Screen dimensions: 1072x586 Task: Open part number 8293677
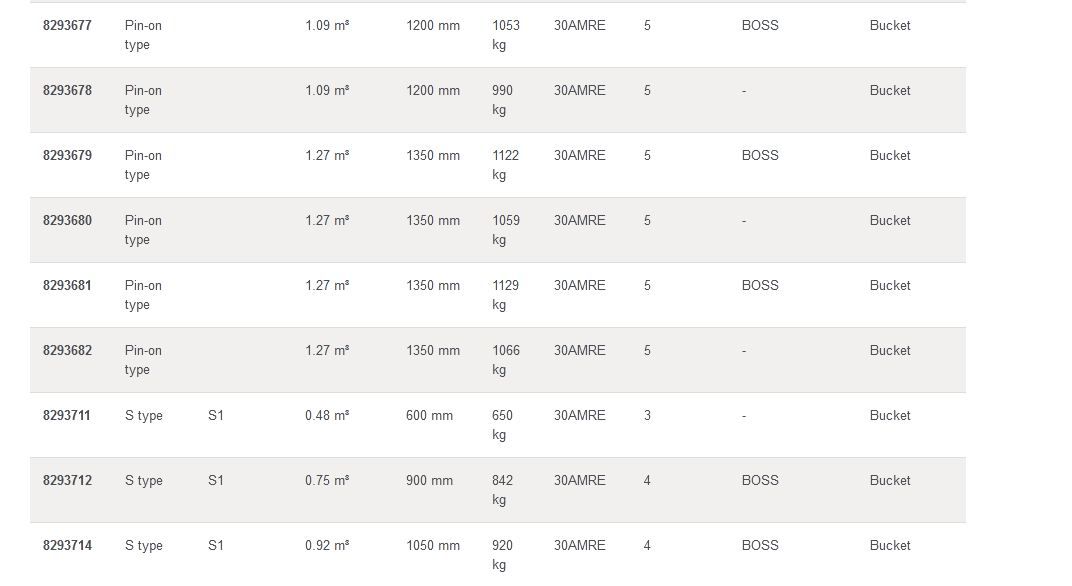[x=67, y=26]
